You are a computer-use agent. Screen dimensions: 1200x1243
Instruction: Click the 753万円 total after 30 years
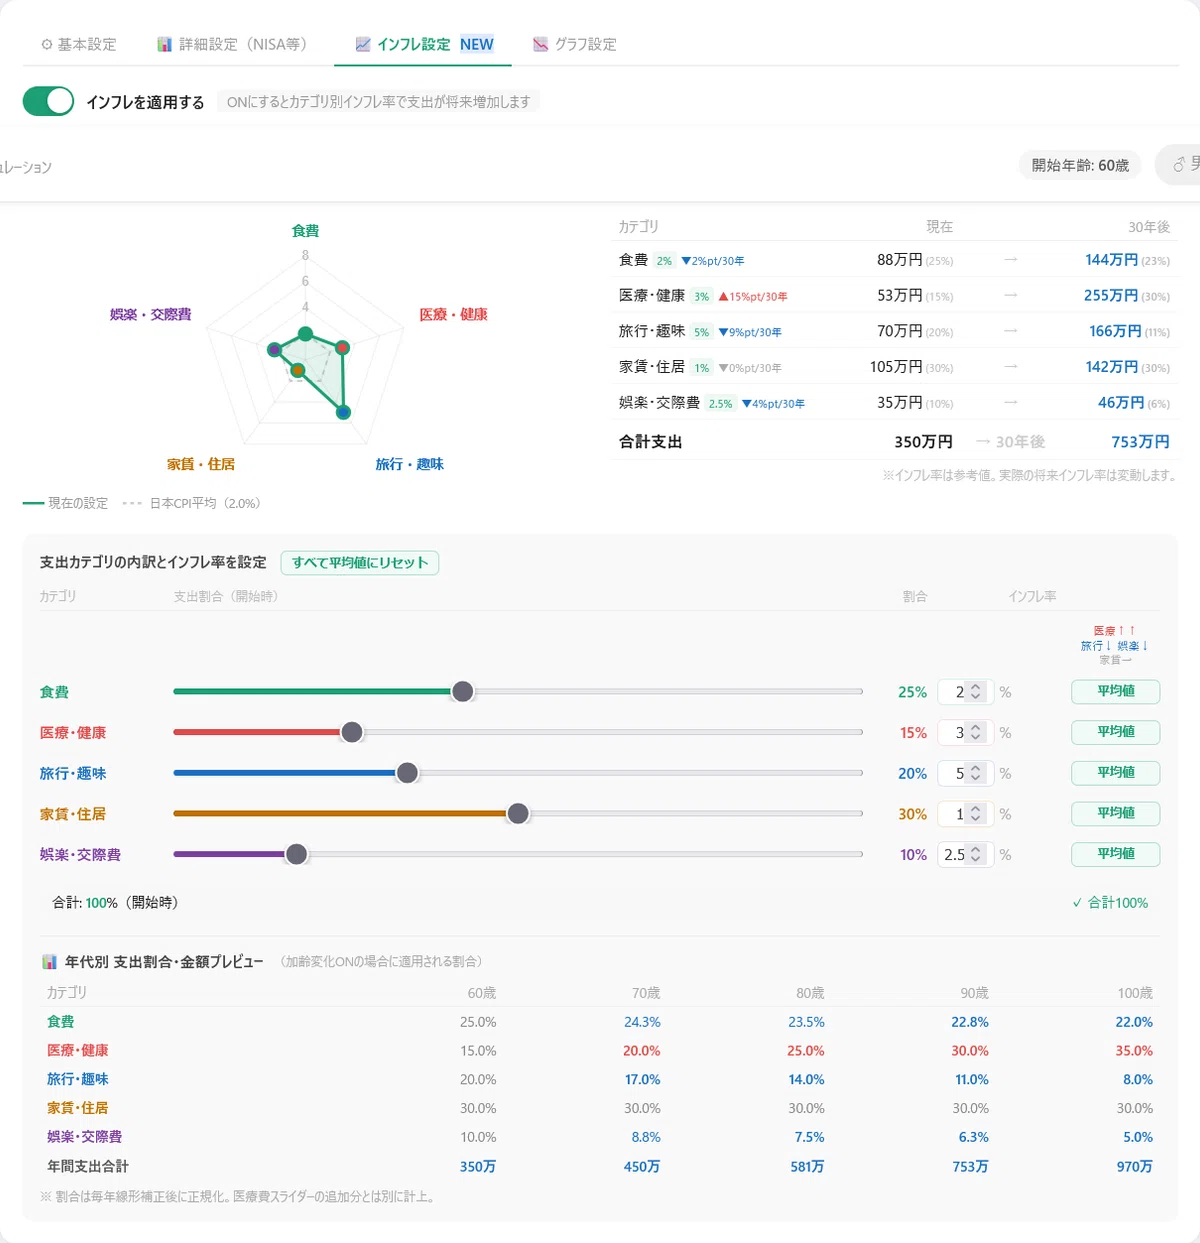(x=1140, y=441)
